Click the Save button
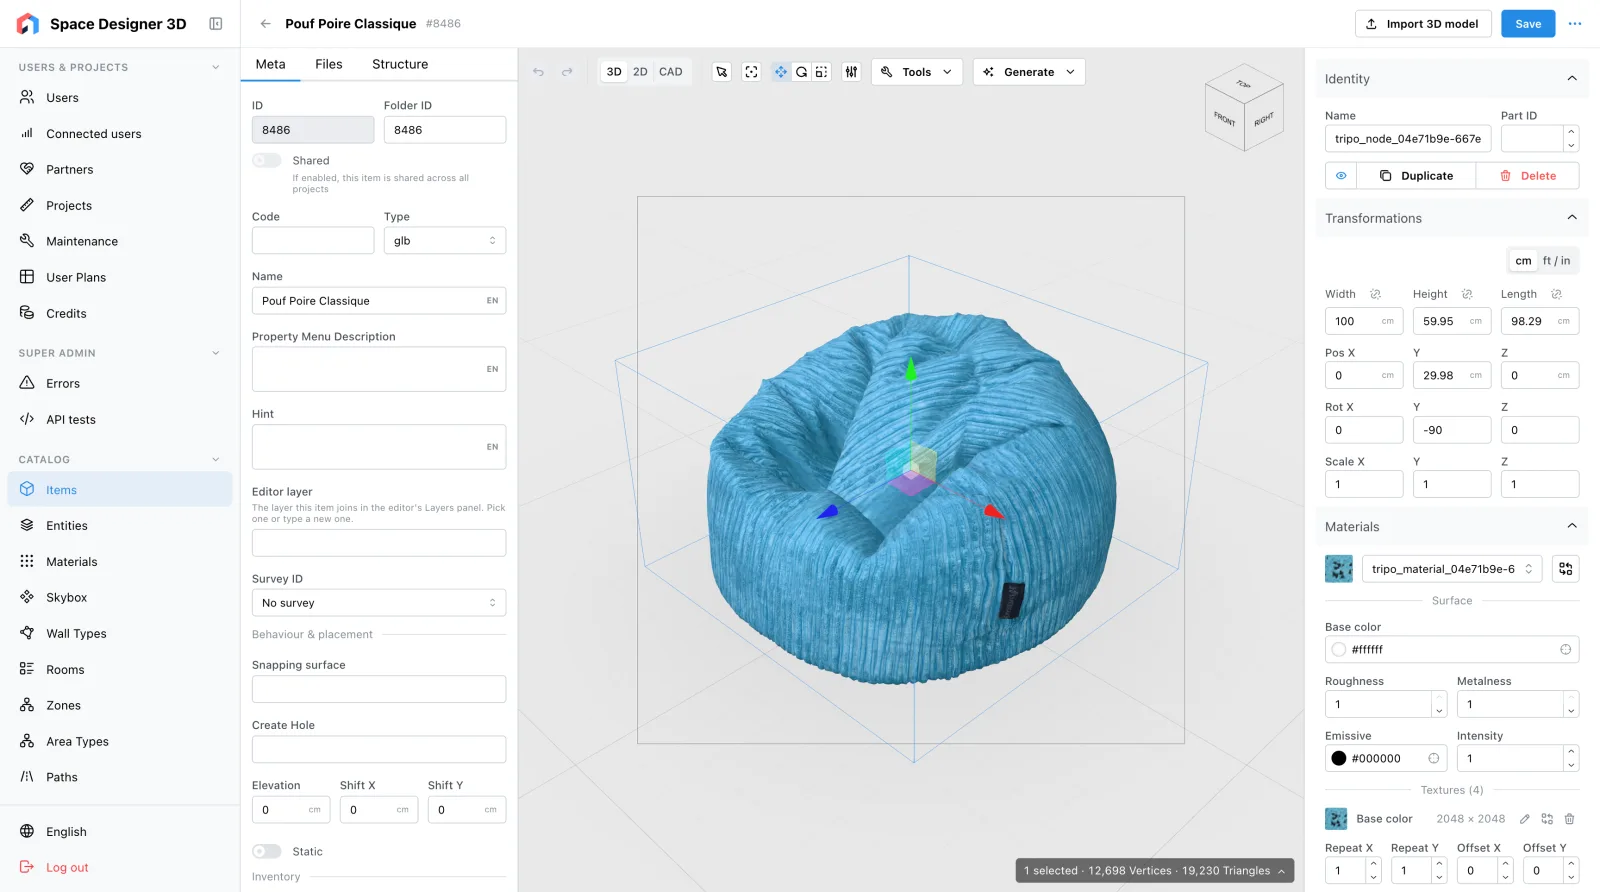The image size is (1600, 892). [1528, 24]
